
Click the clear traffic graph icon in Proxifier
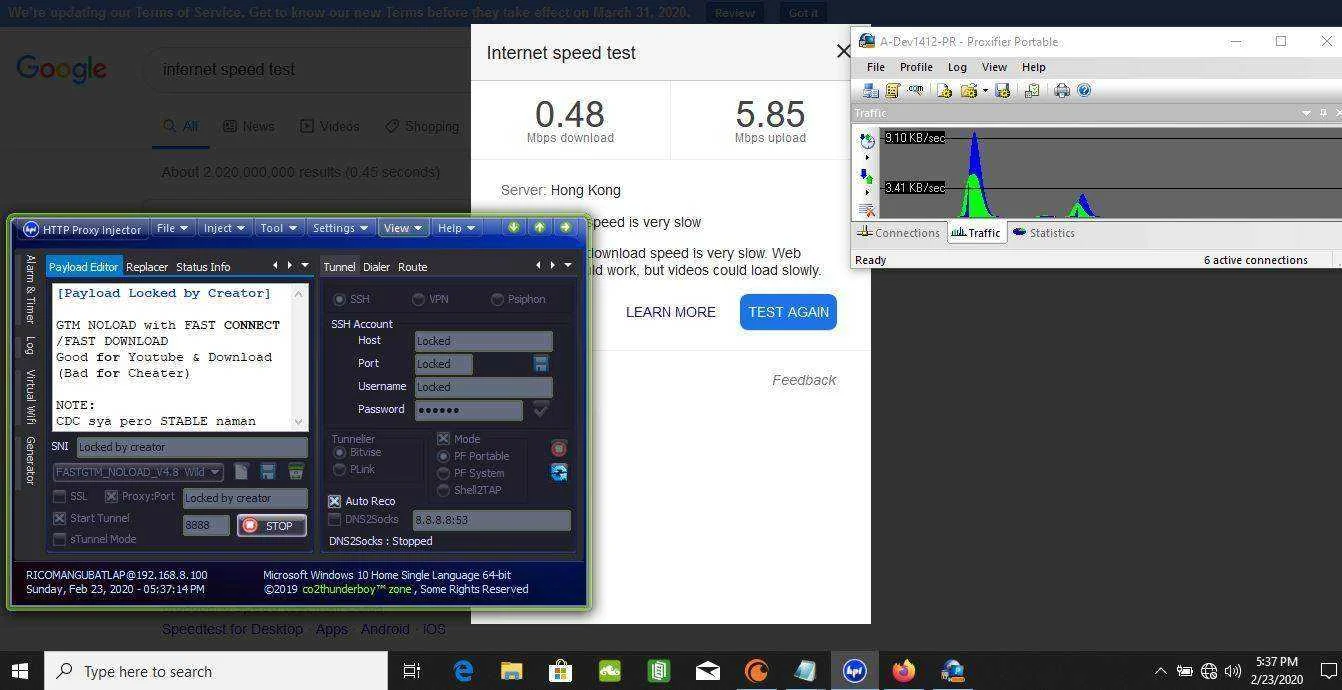[866, 210]
